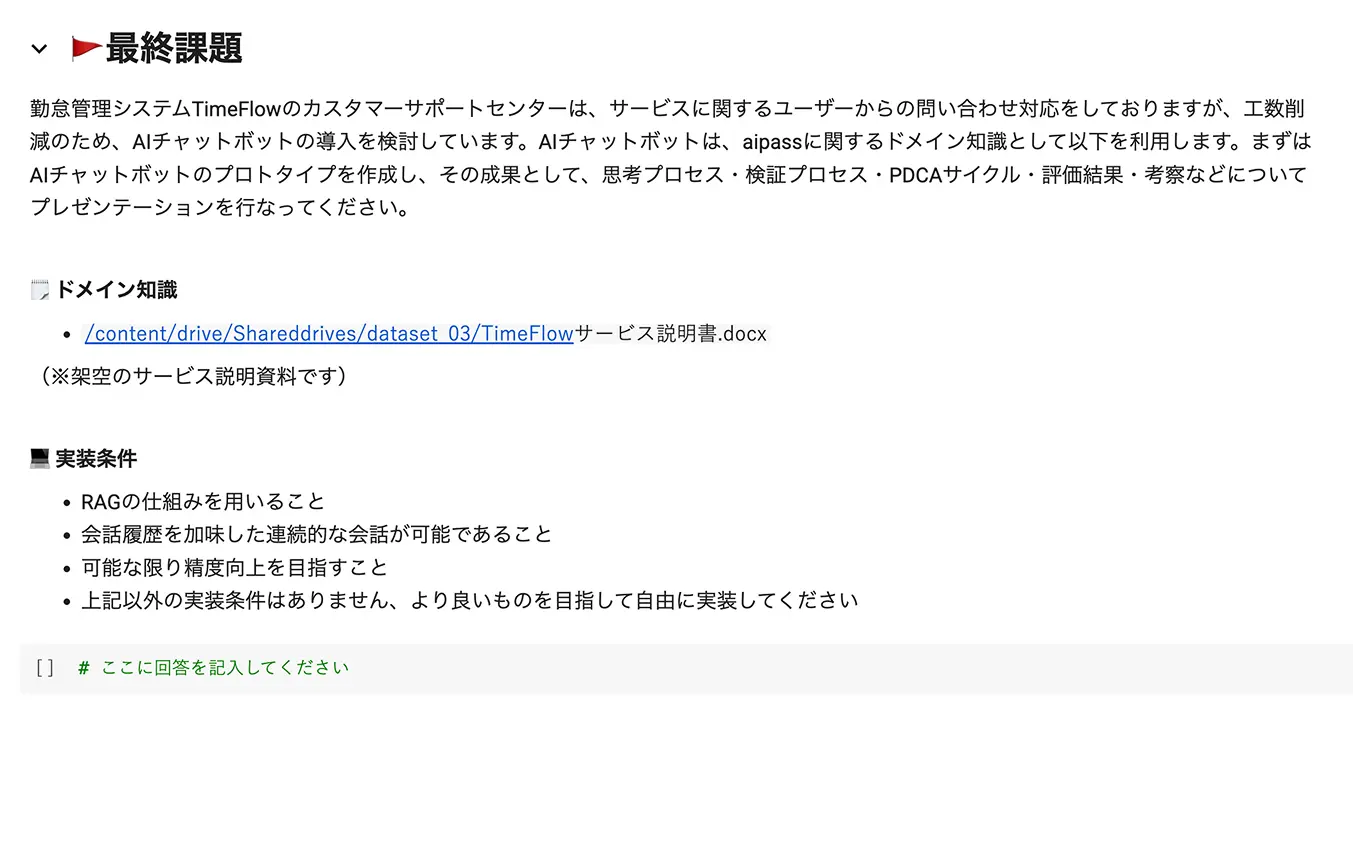This screenshot has width=1353, height=846.
Task: Open the /content/drive/Shareddrives/dataset_03/TimeFlow link
Action: click(329, 334)
